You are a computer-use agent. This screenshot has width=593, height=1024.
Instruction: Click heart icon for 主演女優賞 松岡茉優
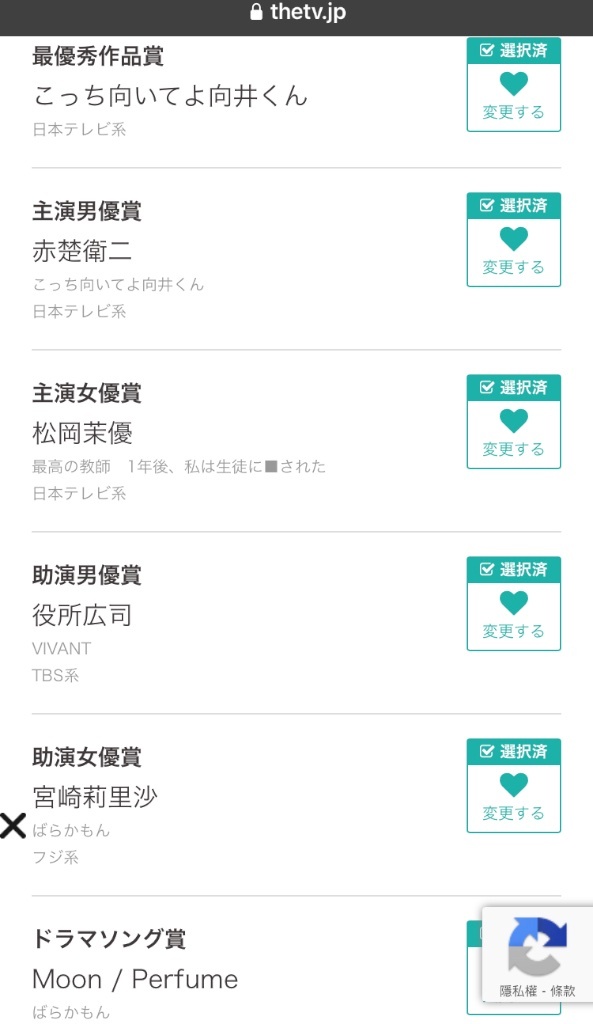point(513,421)
